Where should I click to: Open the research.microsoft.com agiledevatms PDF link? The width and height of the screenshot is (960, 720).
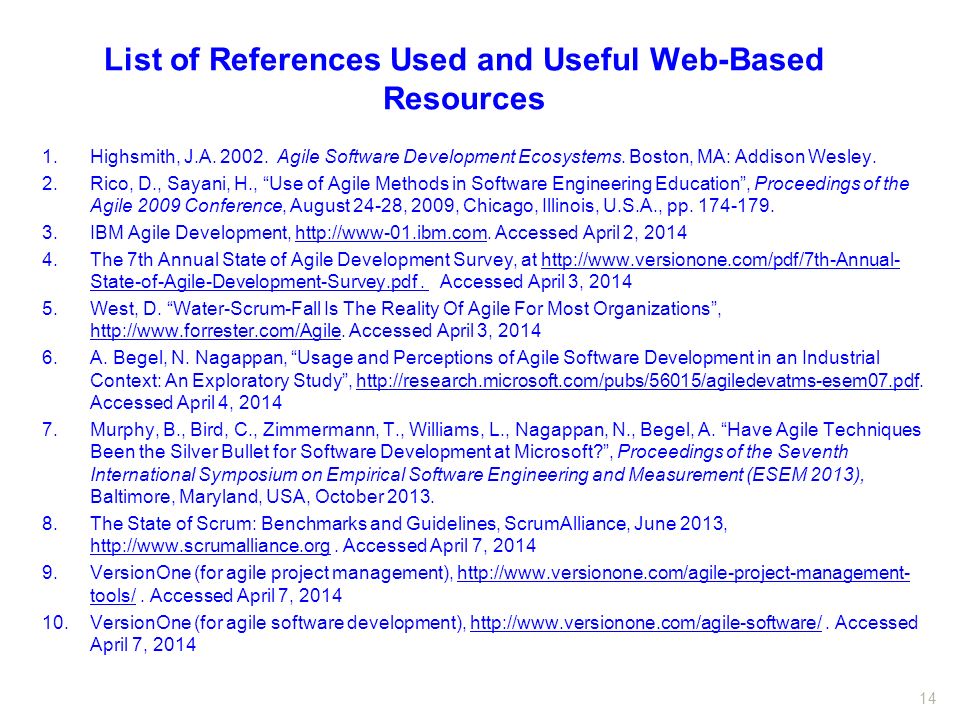click(x=637, y=380)
